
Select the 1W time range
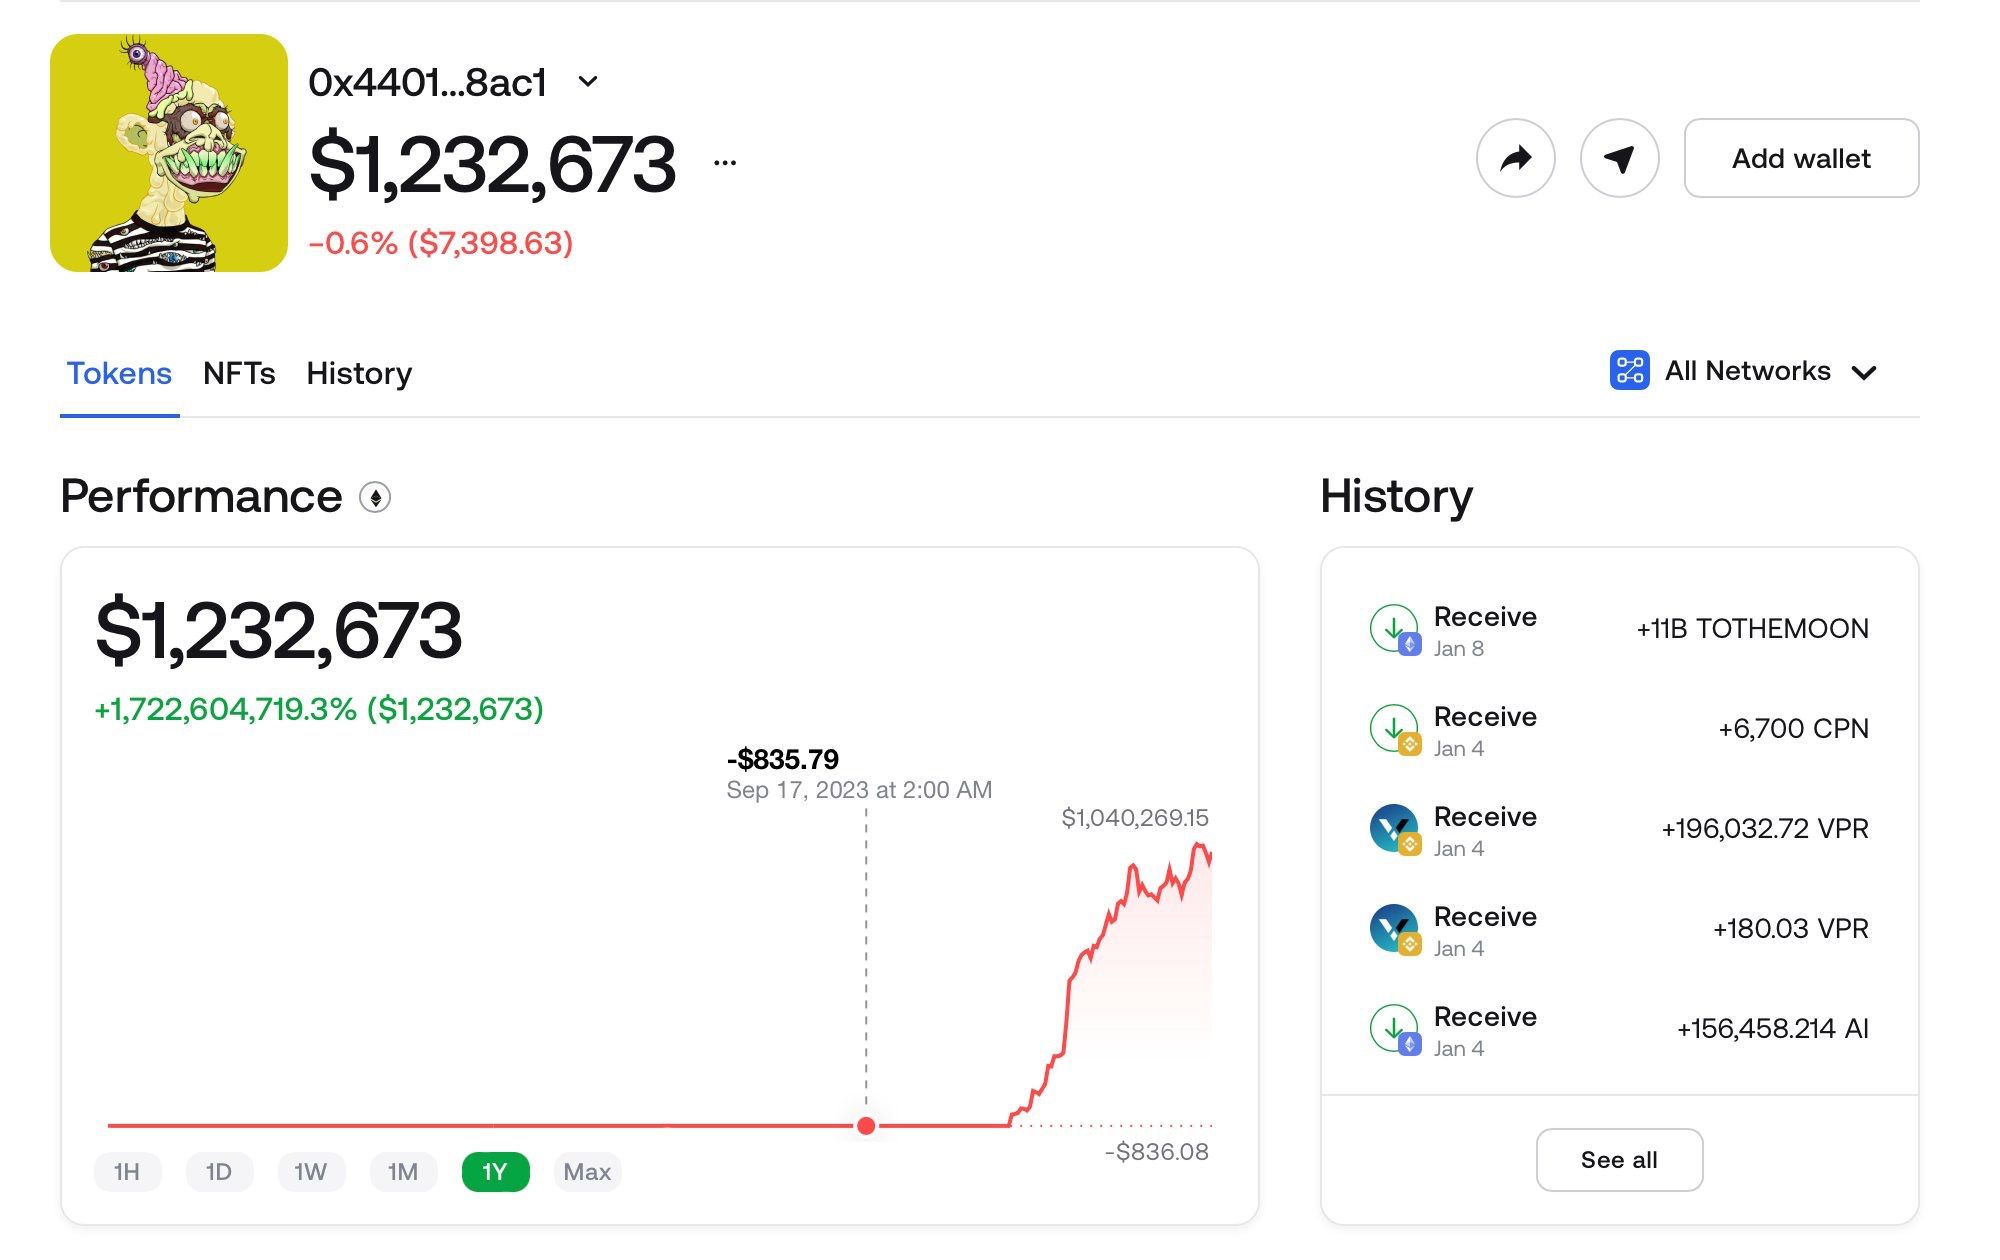[x=311, y=1172]
